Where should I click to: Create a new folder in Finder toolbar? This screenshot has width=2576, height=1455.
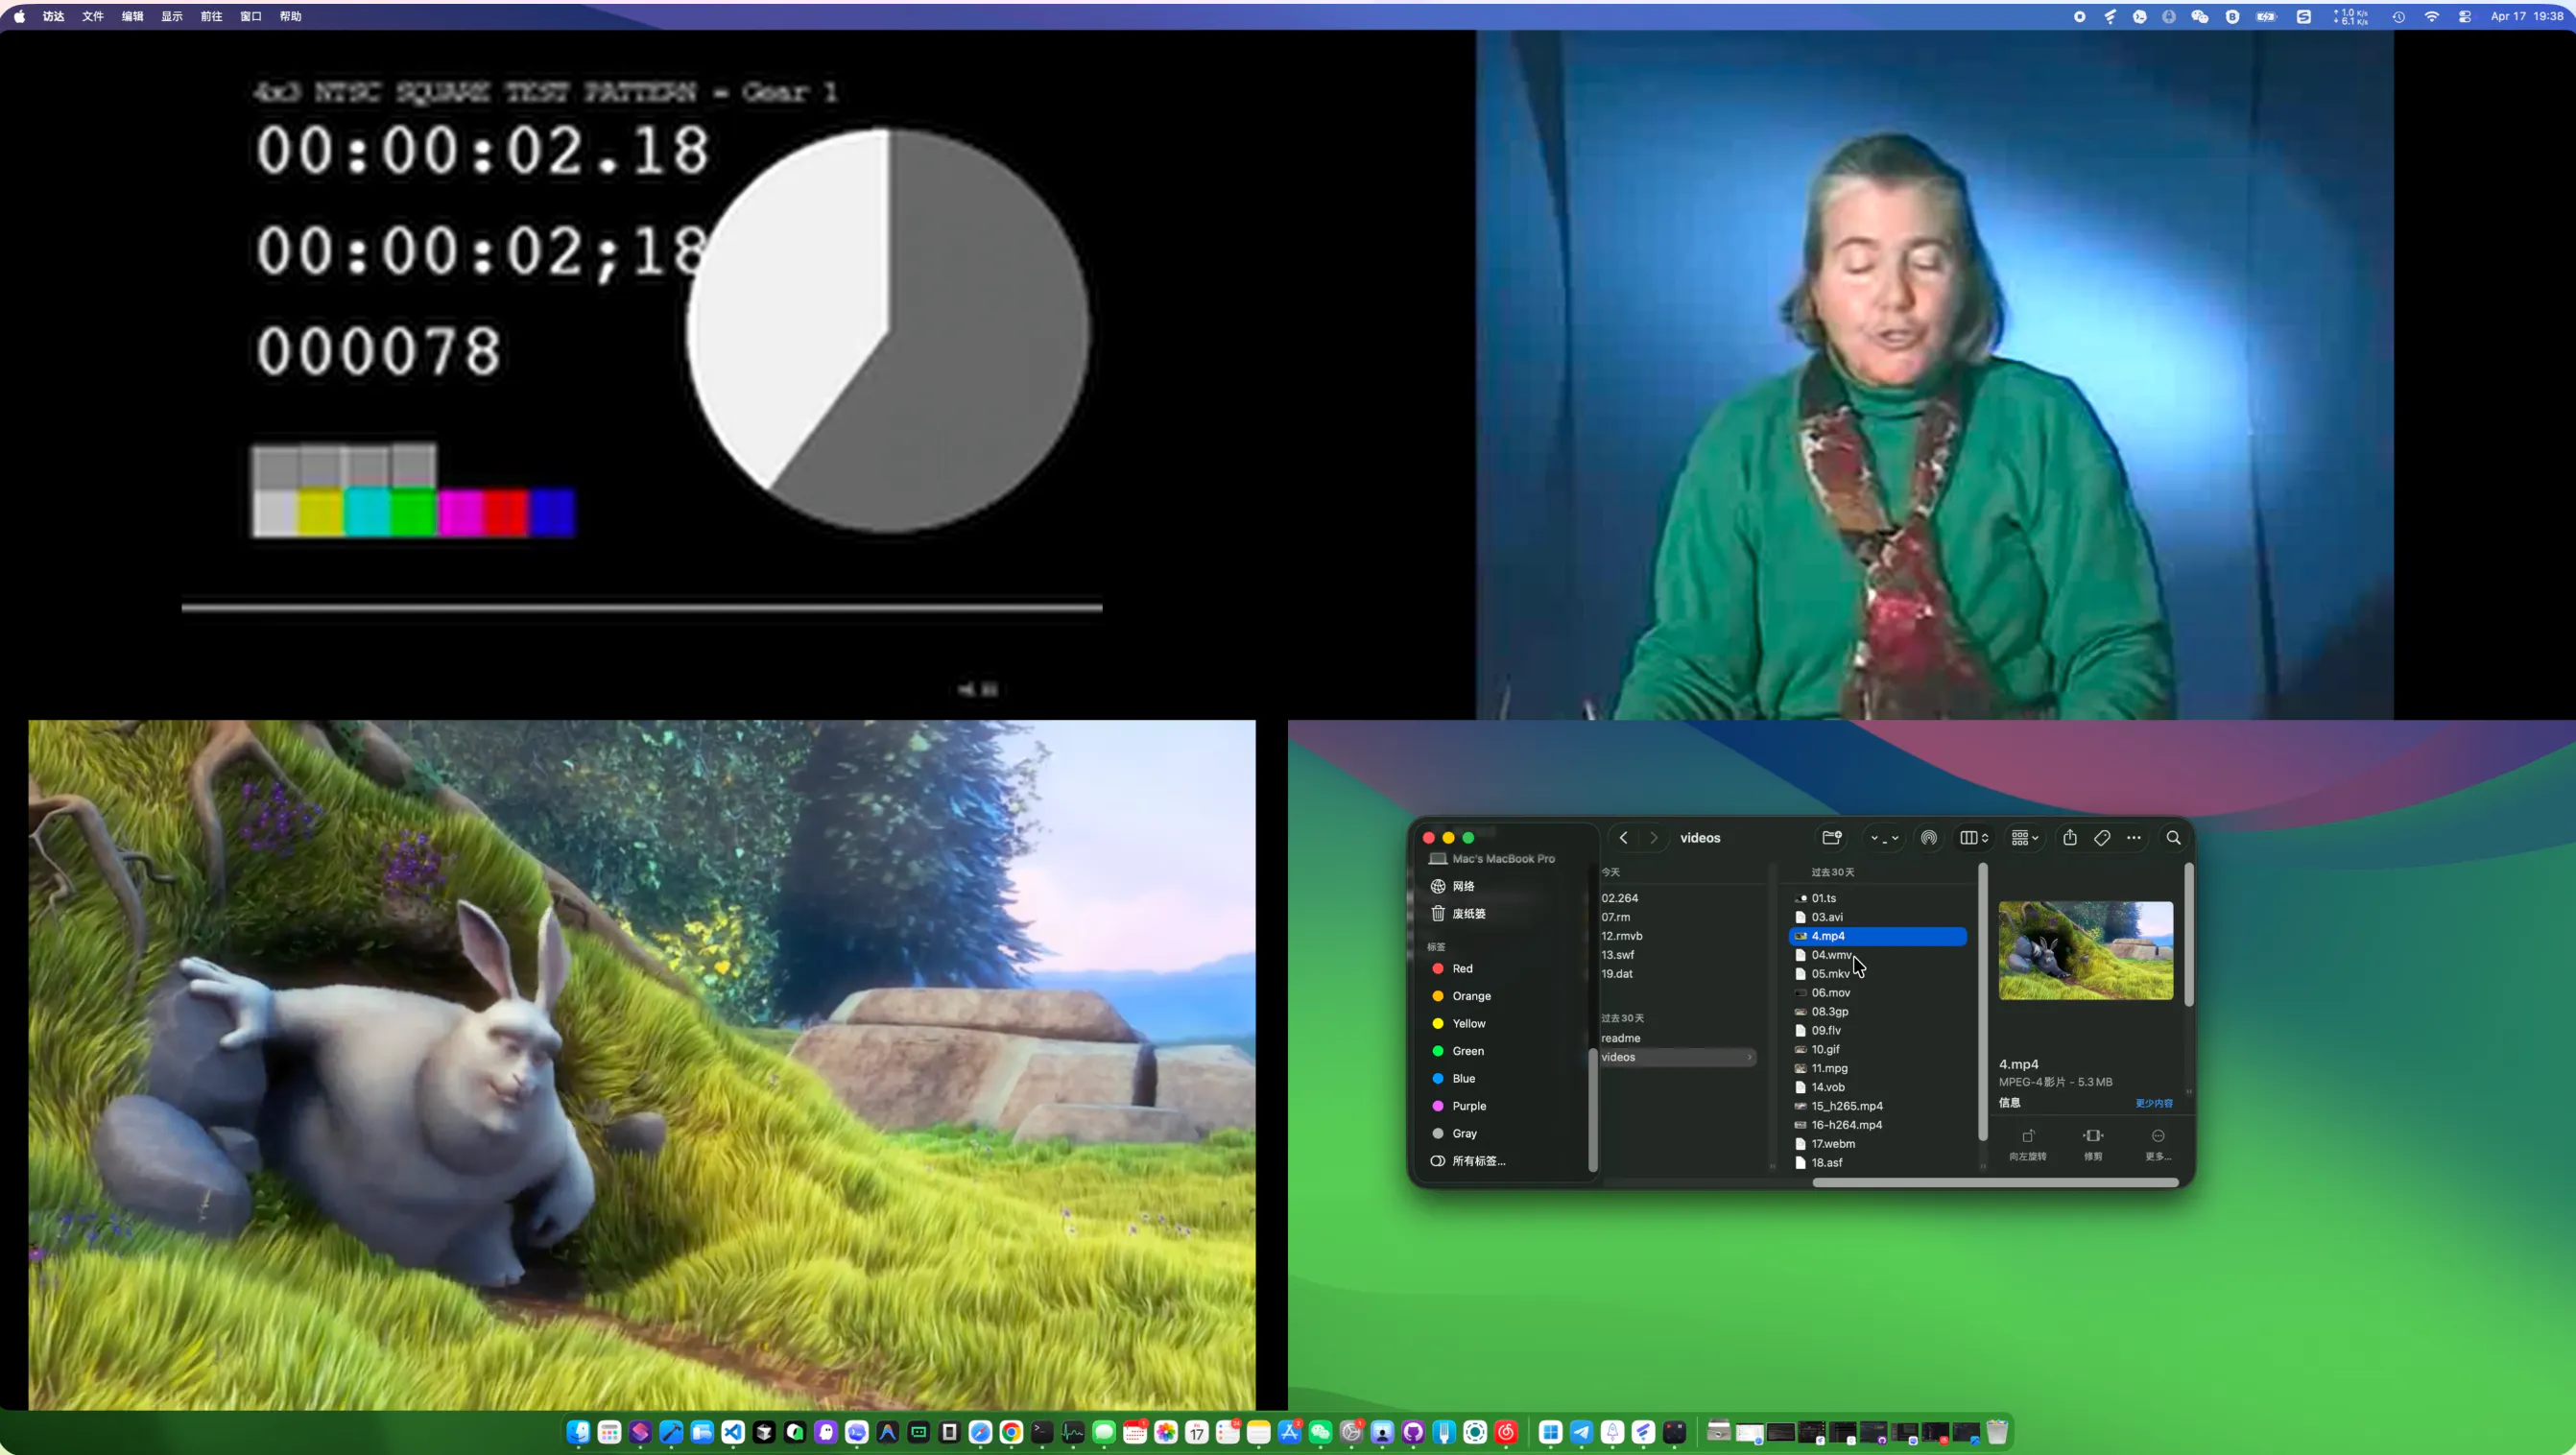pyautogui.click(x=1832, y=838)
